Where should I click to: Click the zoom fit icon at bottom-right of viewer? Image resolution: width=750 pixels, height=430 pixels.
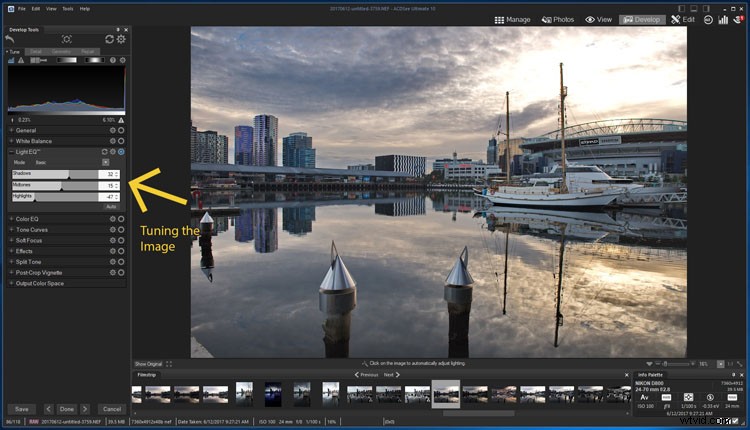click(x=740, y=364)
